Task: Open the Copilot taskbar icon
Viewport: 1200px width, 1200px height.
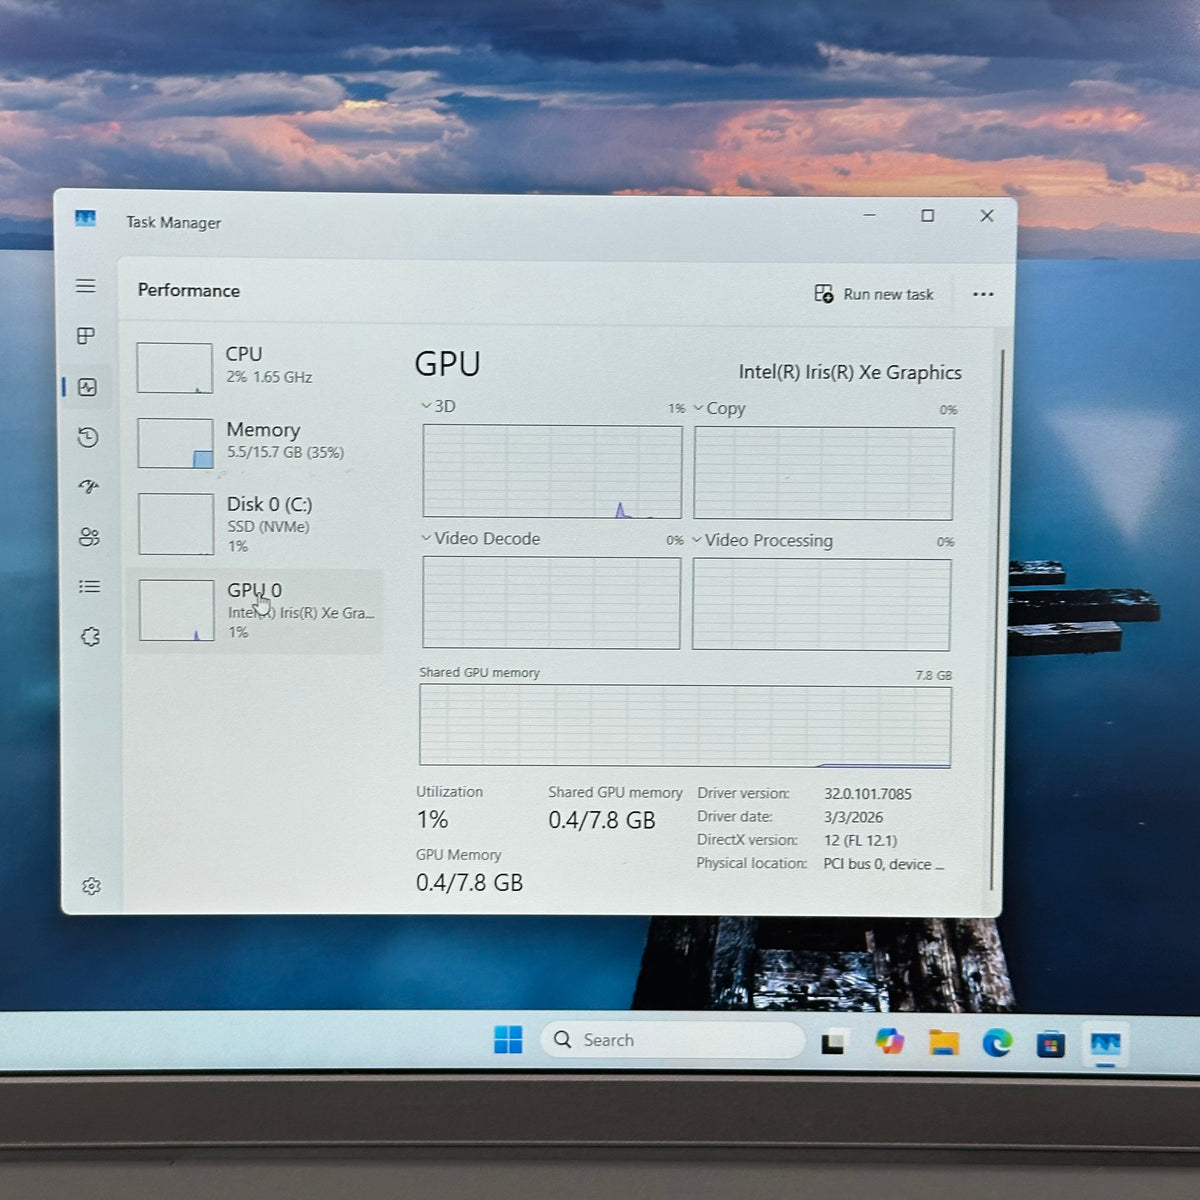Action: coord(889,1042)
